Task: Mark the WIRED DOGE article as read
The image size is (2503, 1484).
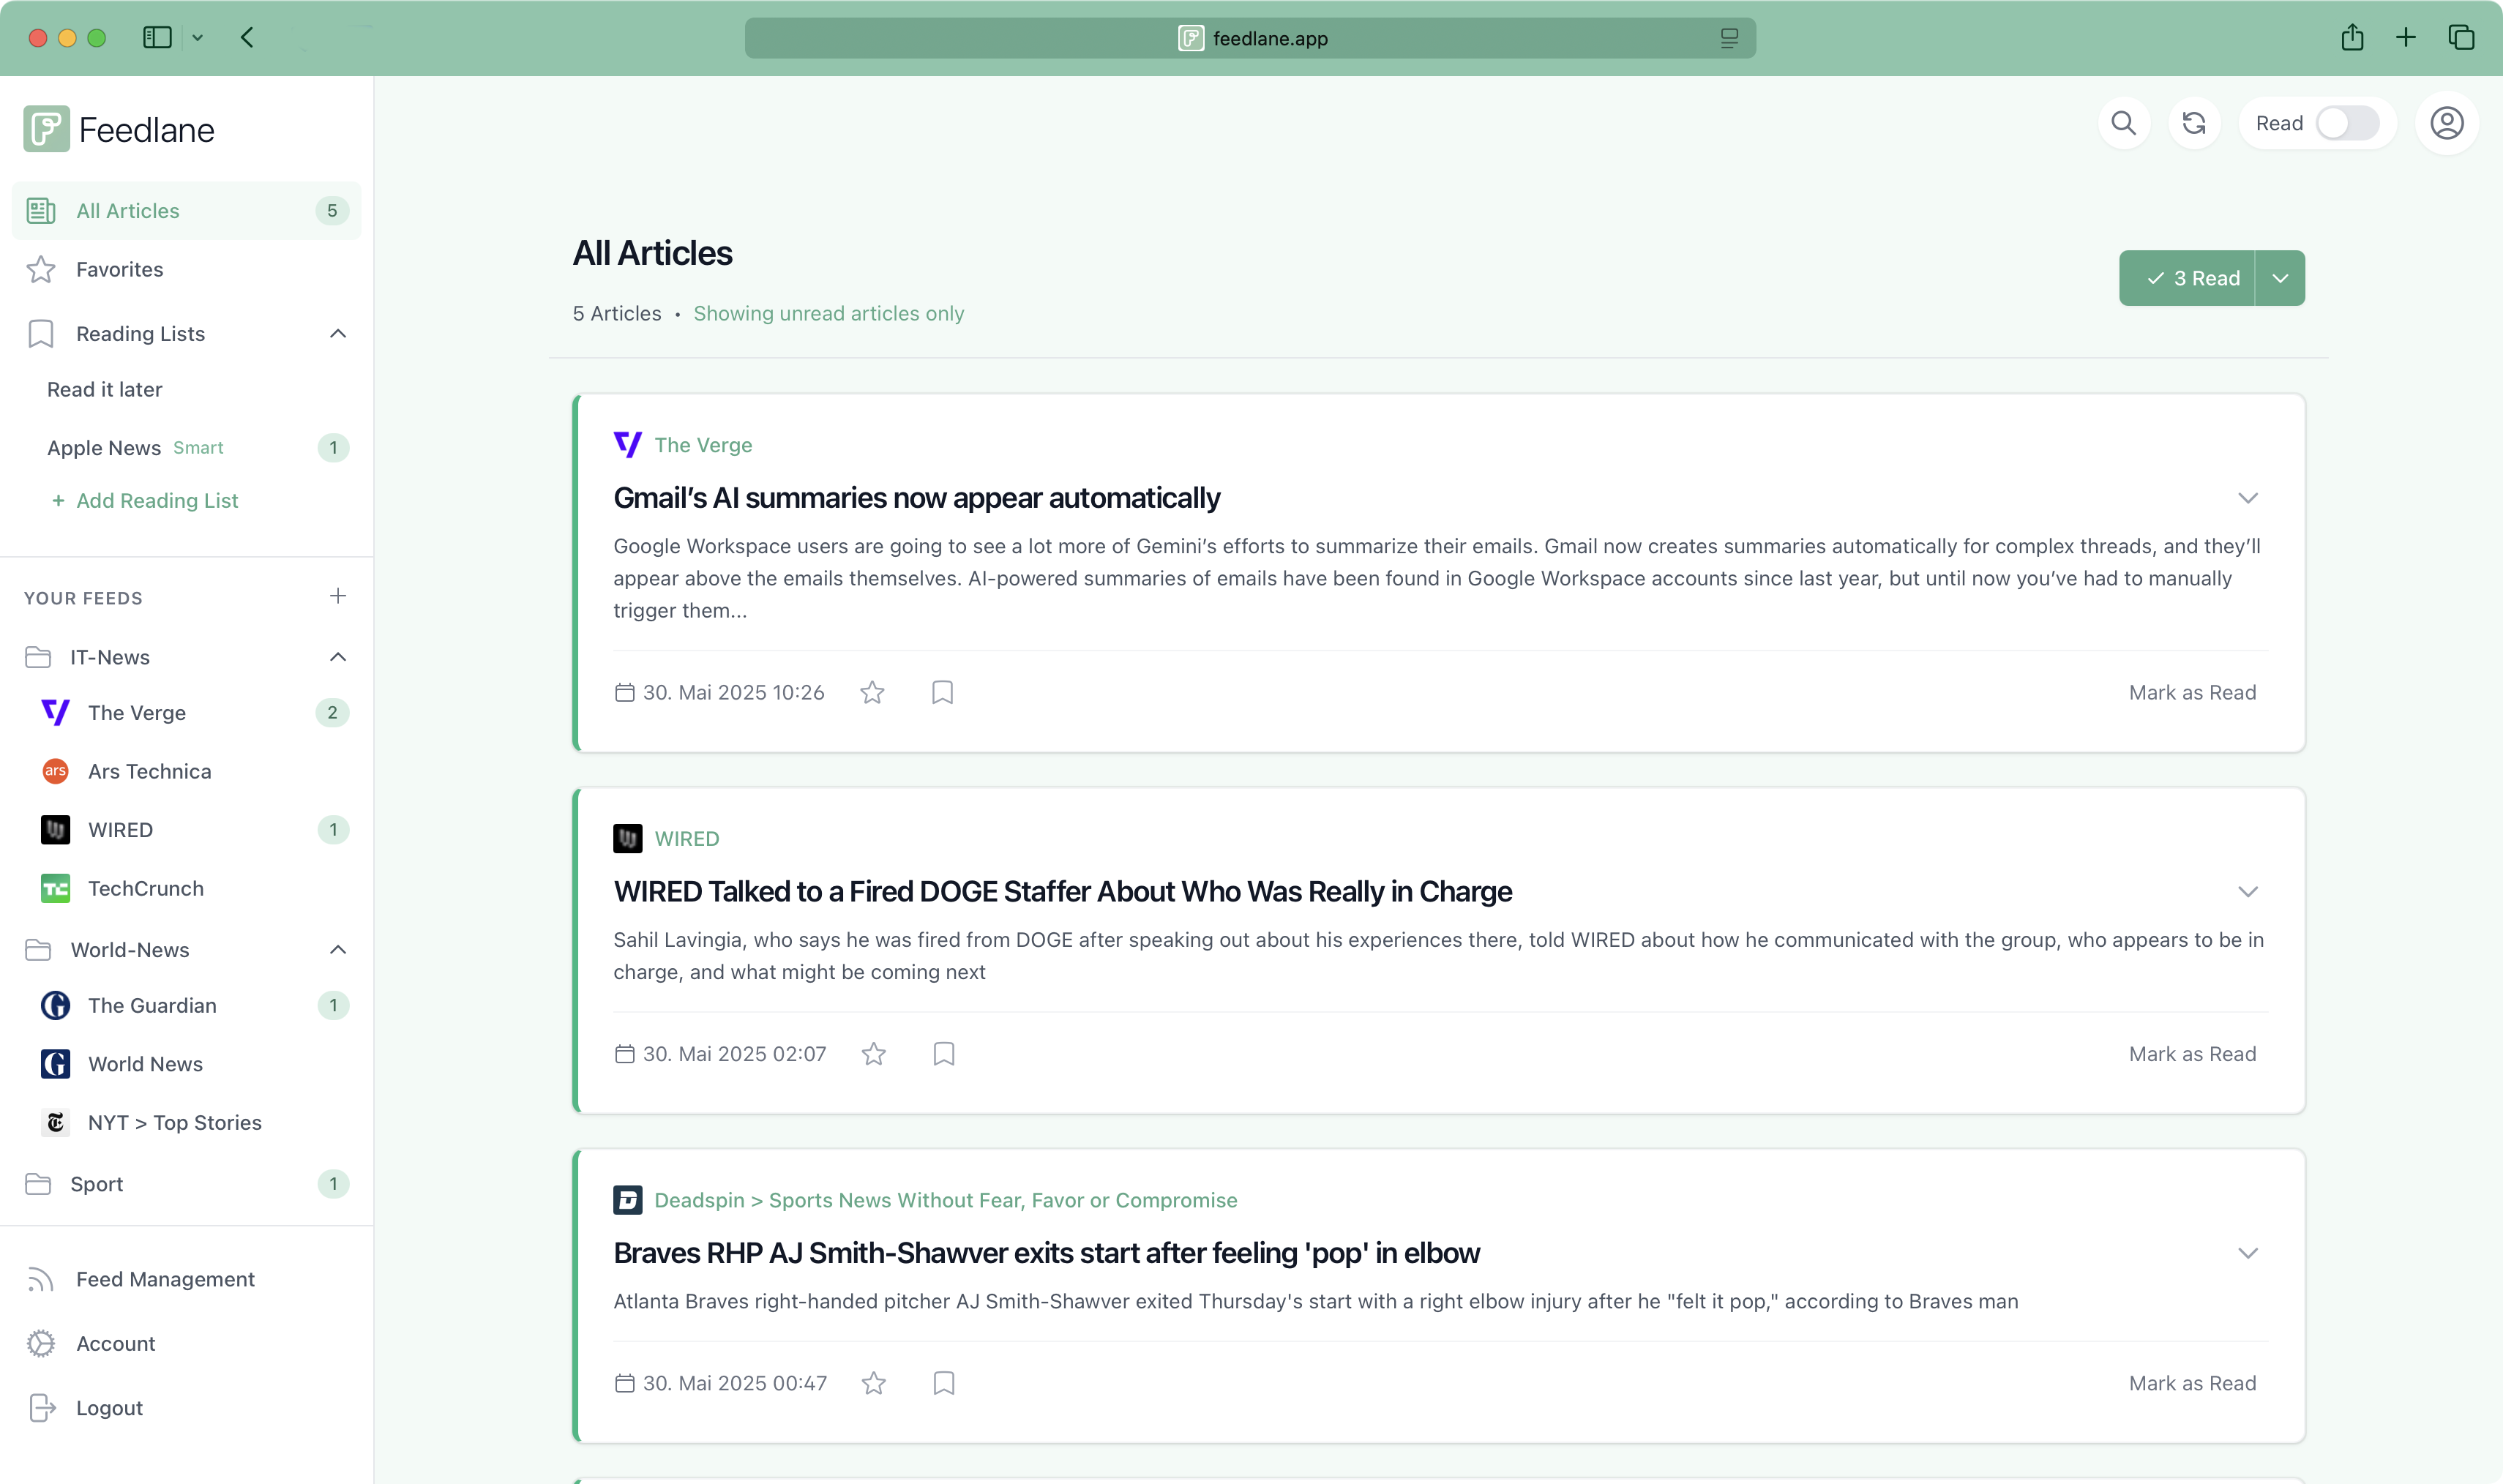Action: (2192, 1054)
